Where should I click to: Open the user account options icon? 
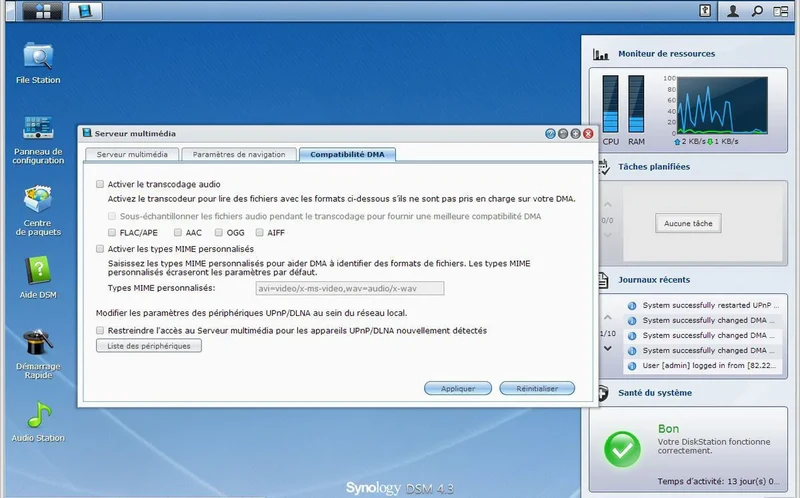(733, 11)
